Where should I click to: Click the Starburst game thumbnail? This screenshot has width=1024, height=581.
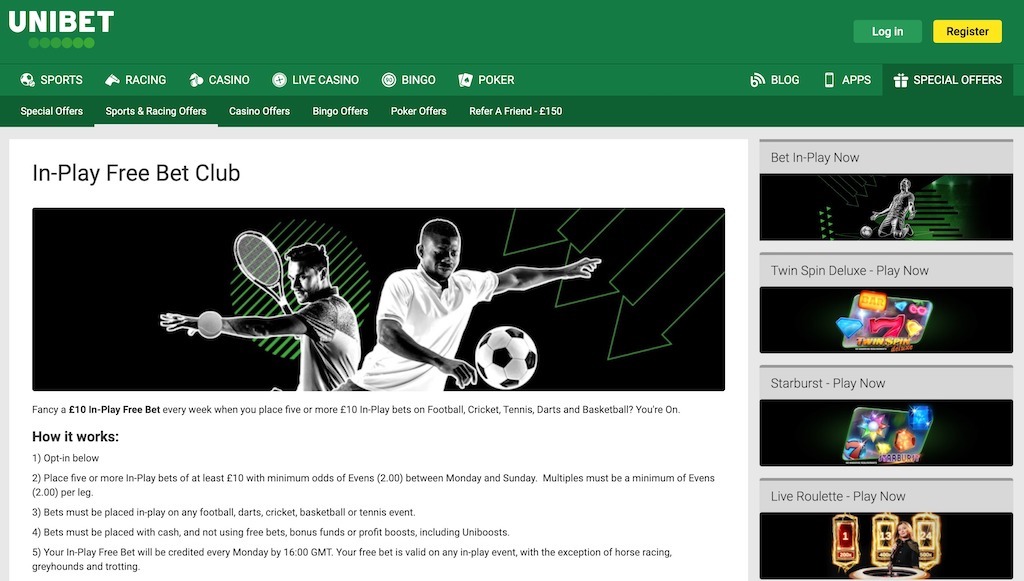[886, 433]
